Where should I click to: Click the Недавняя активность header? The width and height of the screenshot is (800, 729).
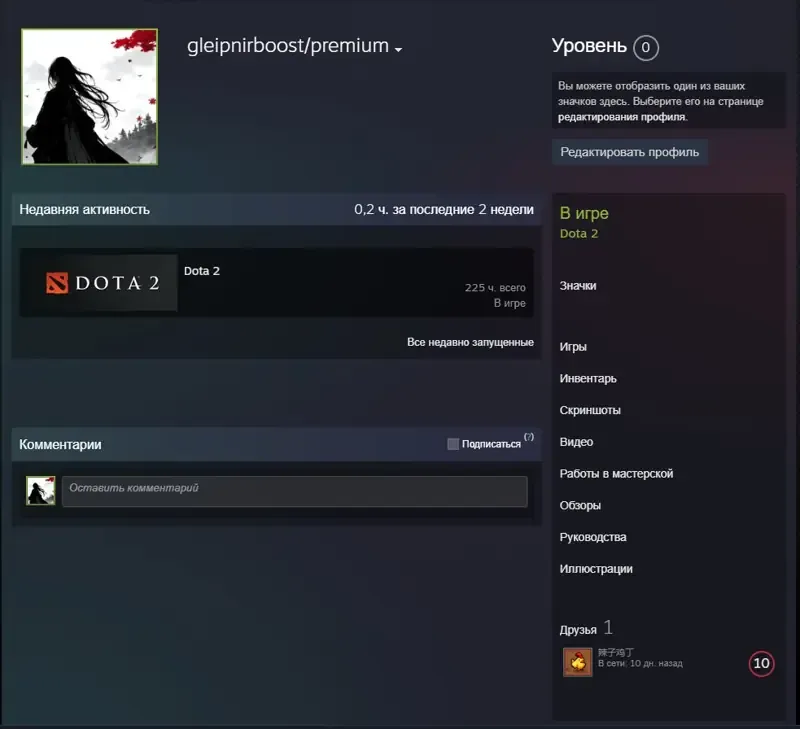[84, 210]
